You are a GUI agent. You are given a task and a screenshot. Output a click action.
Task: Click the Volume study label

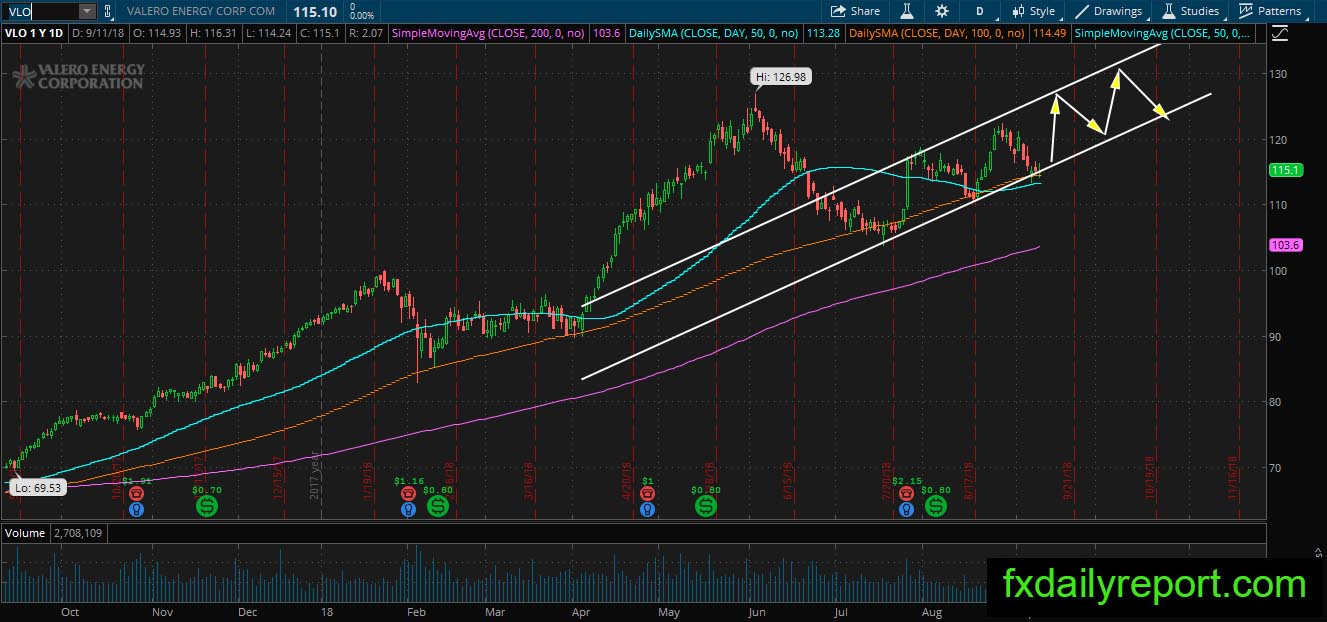click(x=23, y=534)
